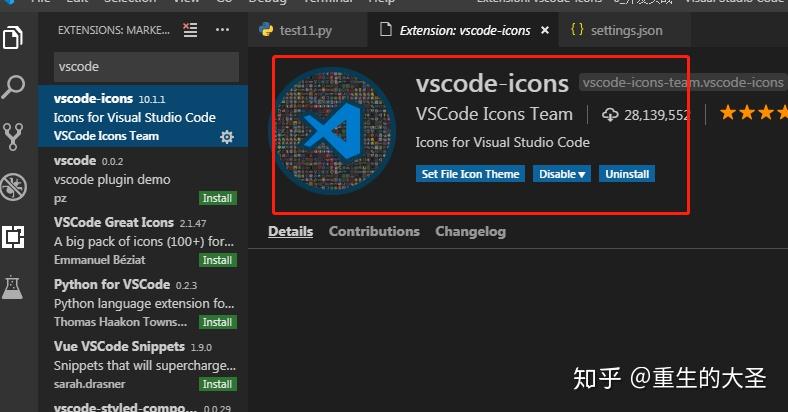
Task: Select the vscode 0.0.2 extension entry
Action: point(143,179)
